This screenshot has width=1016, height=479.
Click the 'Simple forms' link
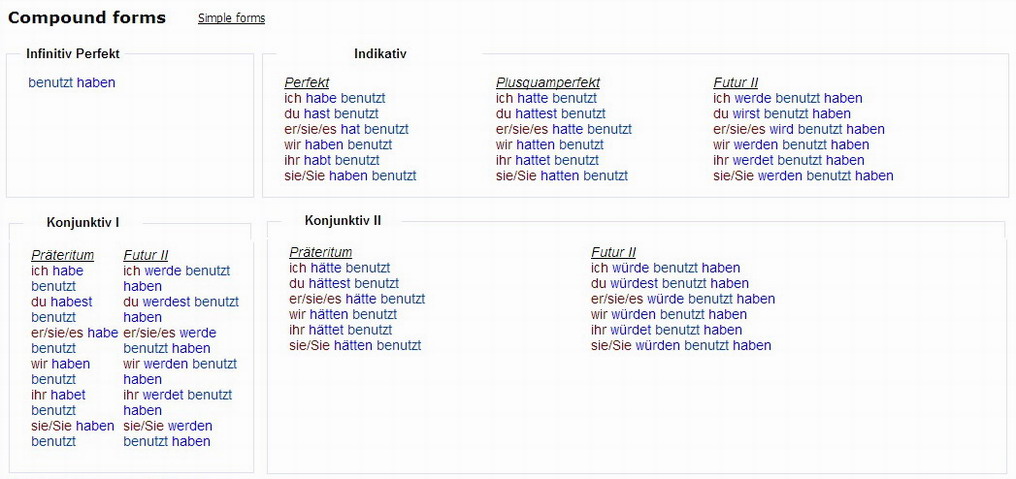(x=231, y=18)
